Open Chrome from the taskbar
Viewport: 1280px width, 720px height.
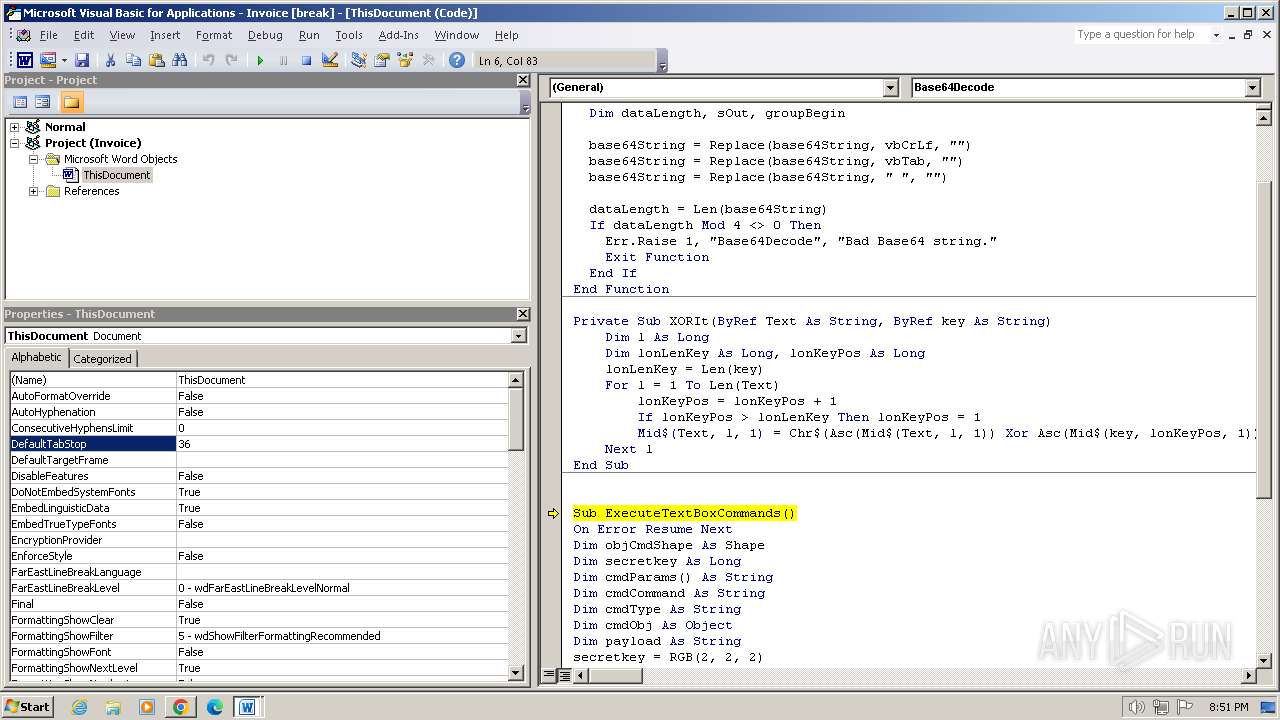[180, 707]
